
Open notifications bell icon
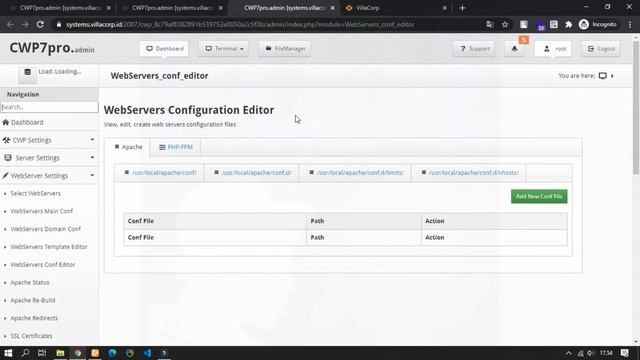tap(514, 49)
